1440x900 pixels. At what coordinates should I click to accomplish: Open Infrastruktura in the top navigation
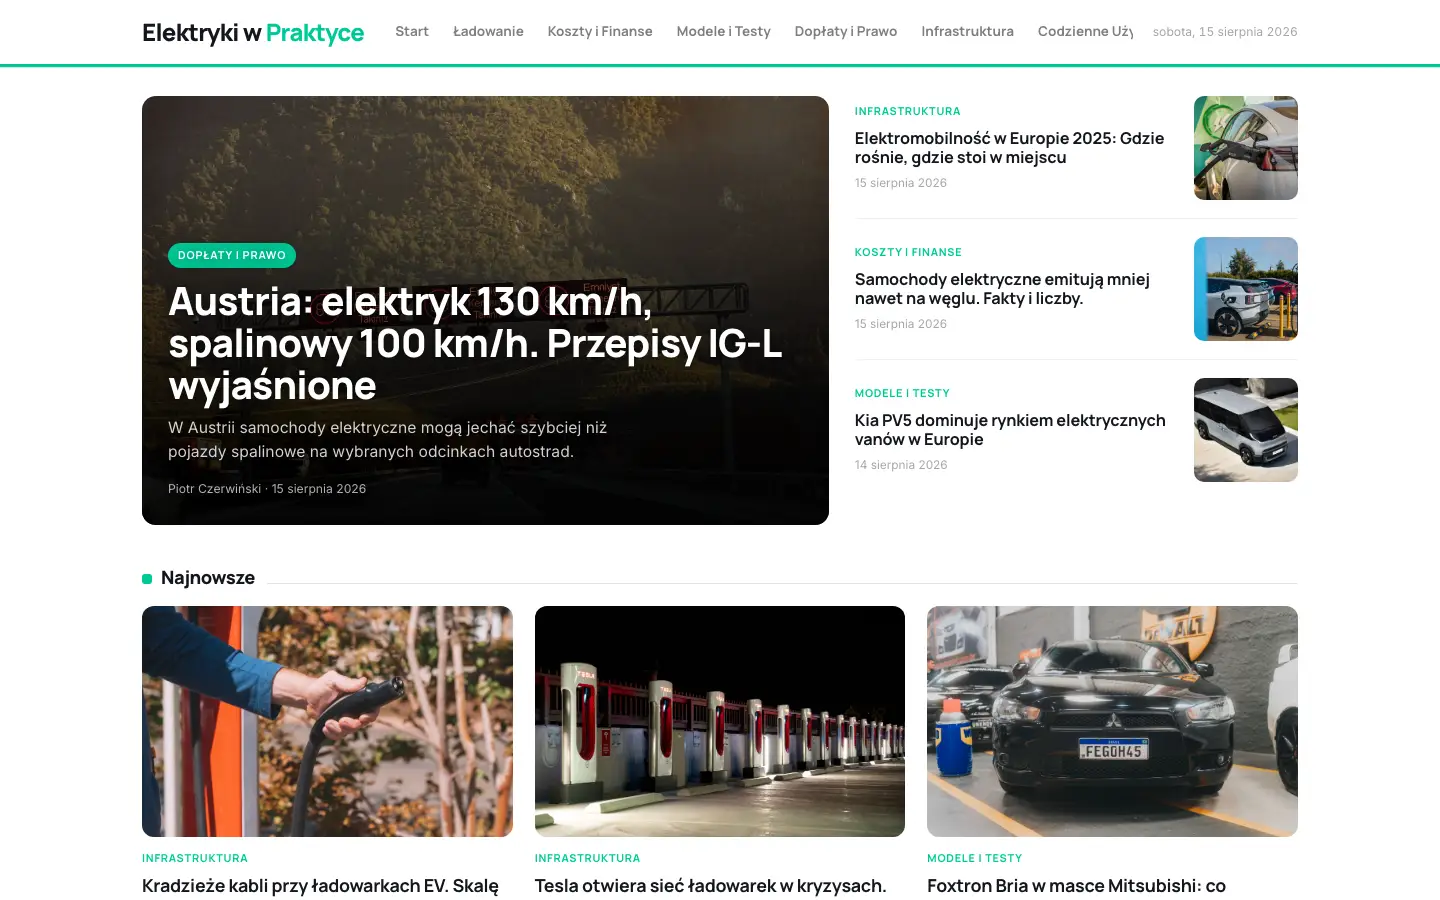click(x=967, y=32)
